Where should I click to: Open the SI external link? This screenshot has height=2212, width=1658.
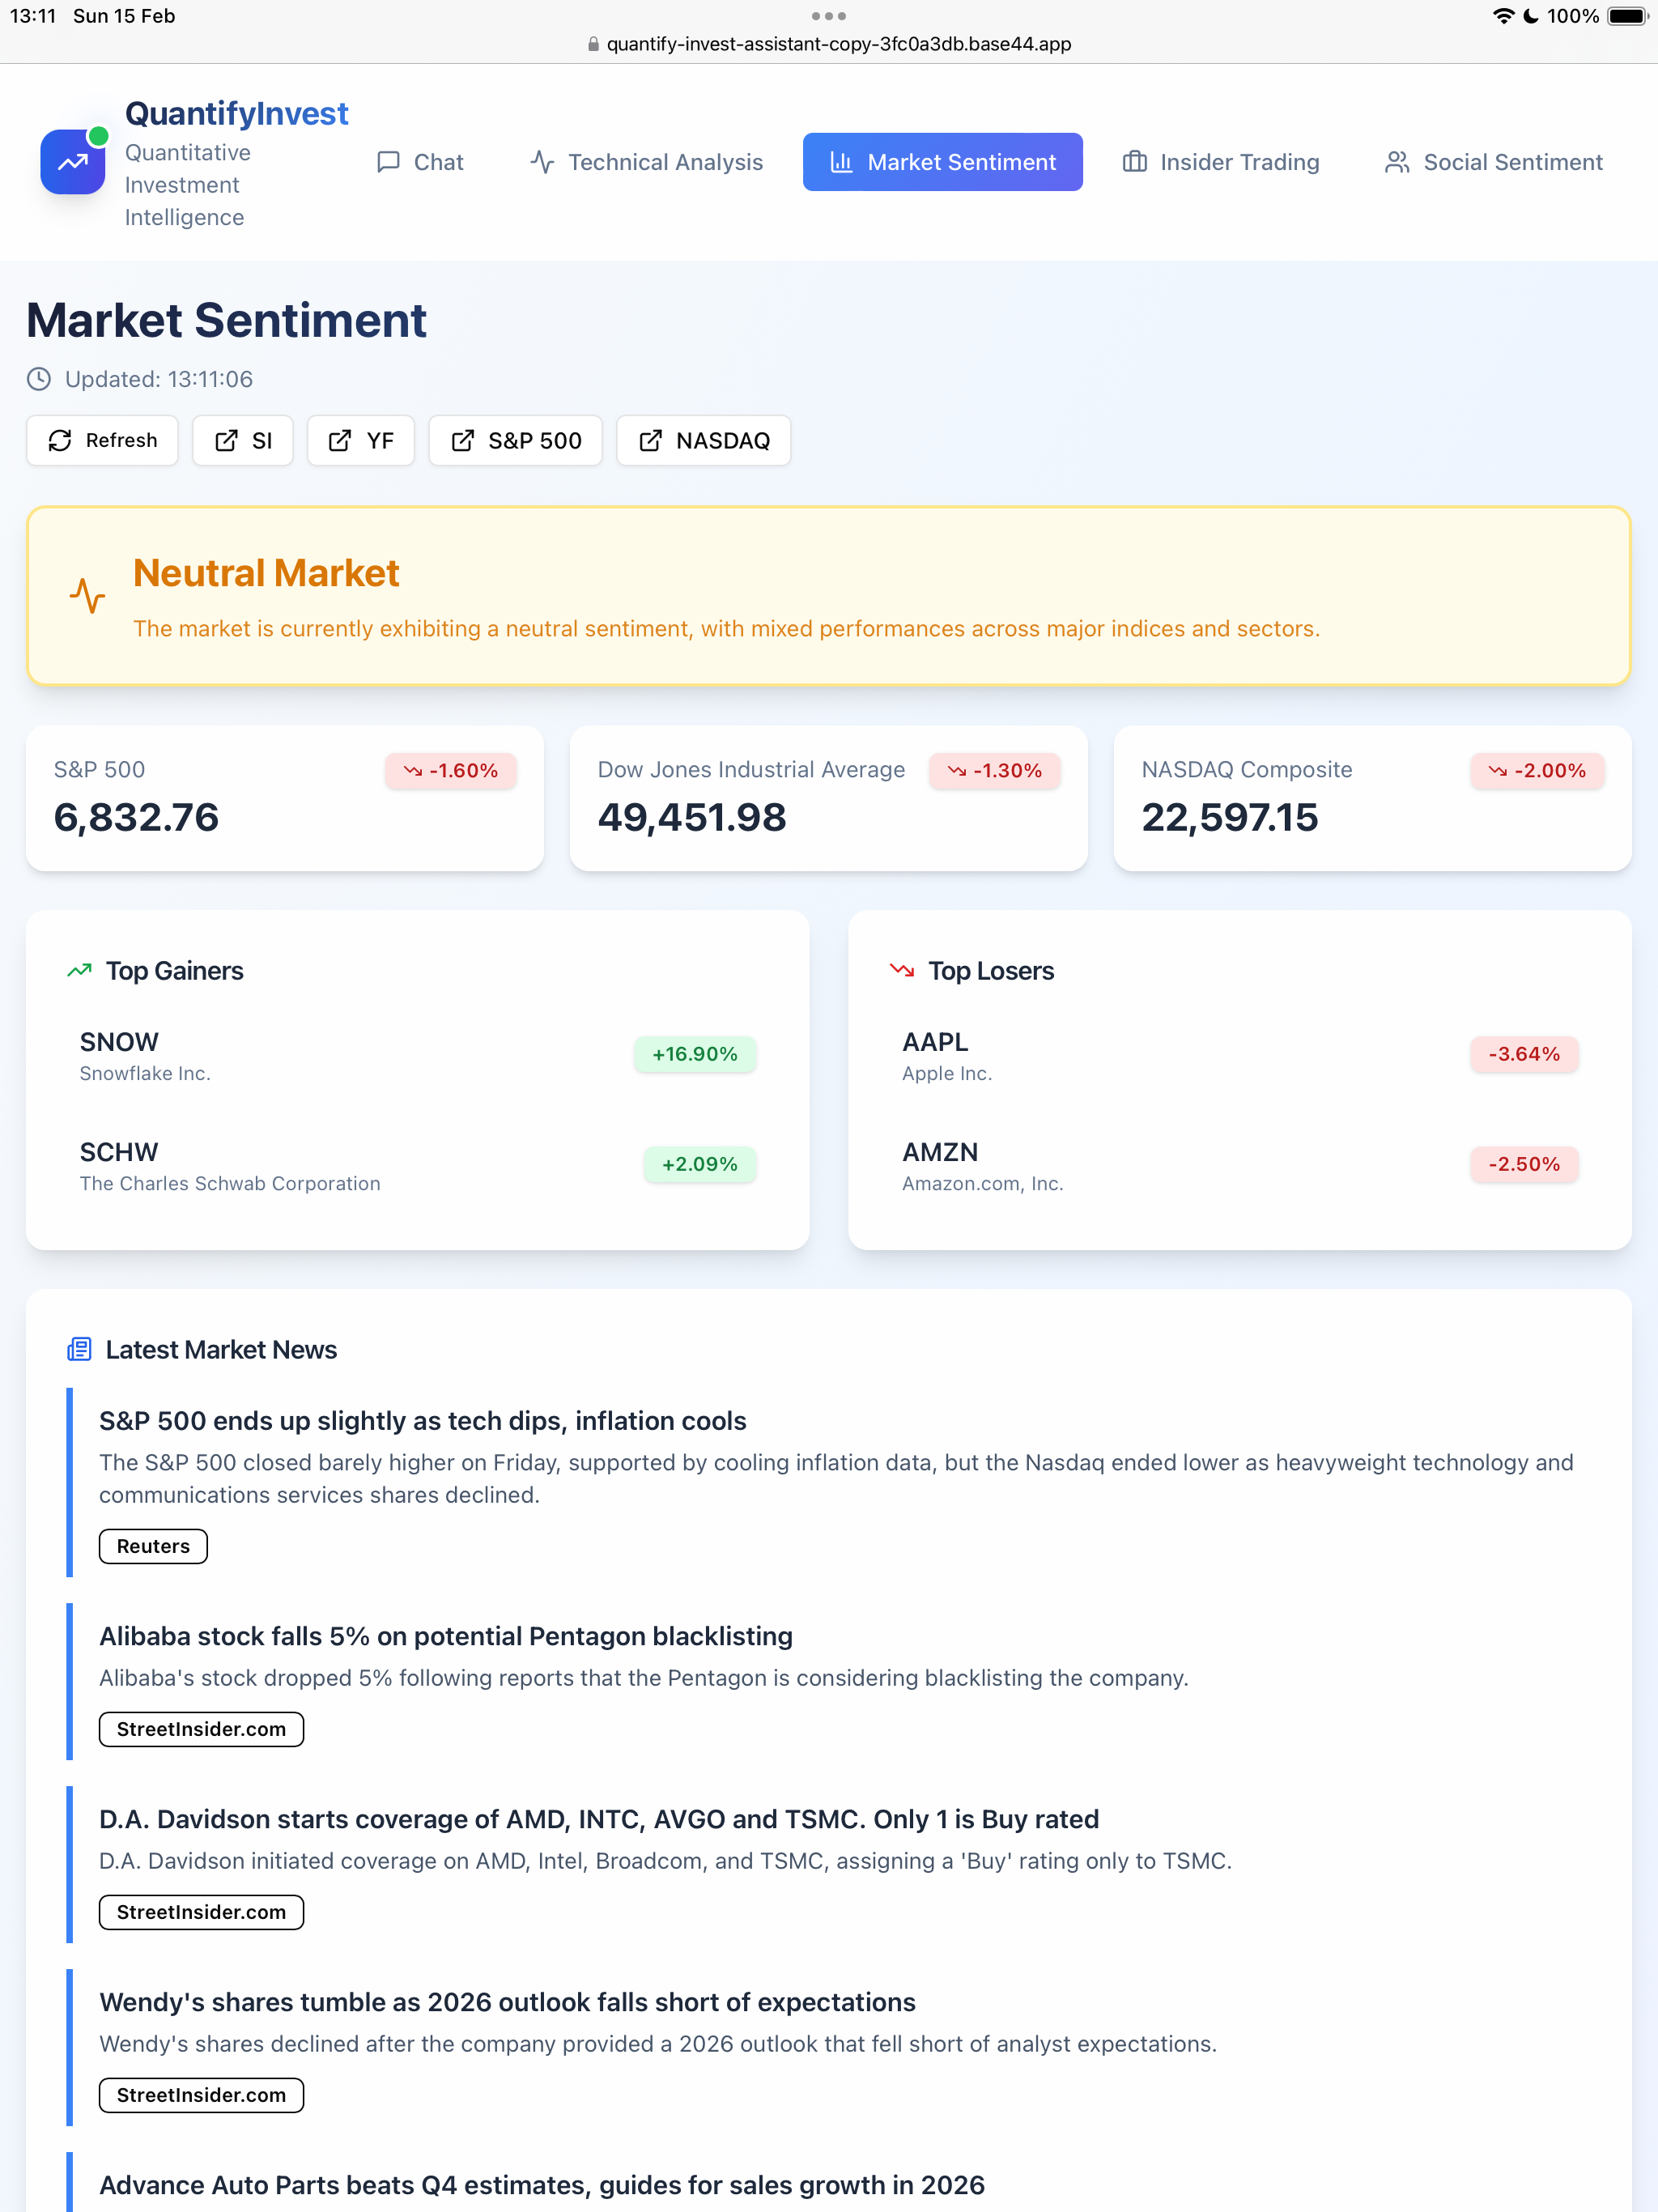coord(243,440)
